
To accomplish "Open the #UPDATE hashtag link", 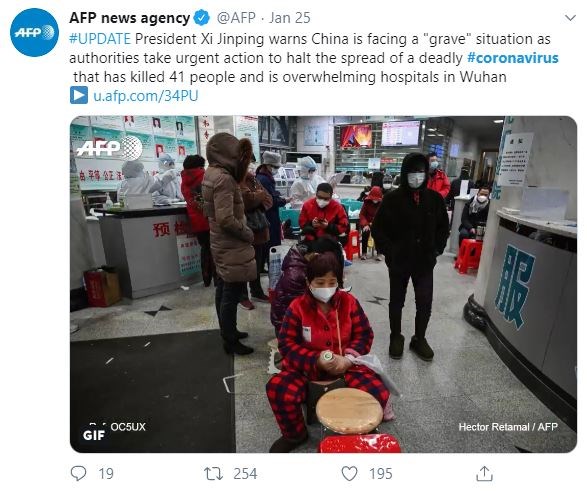I will click(100, 39).
